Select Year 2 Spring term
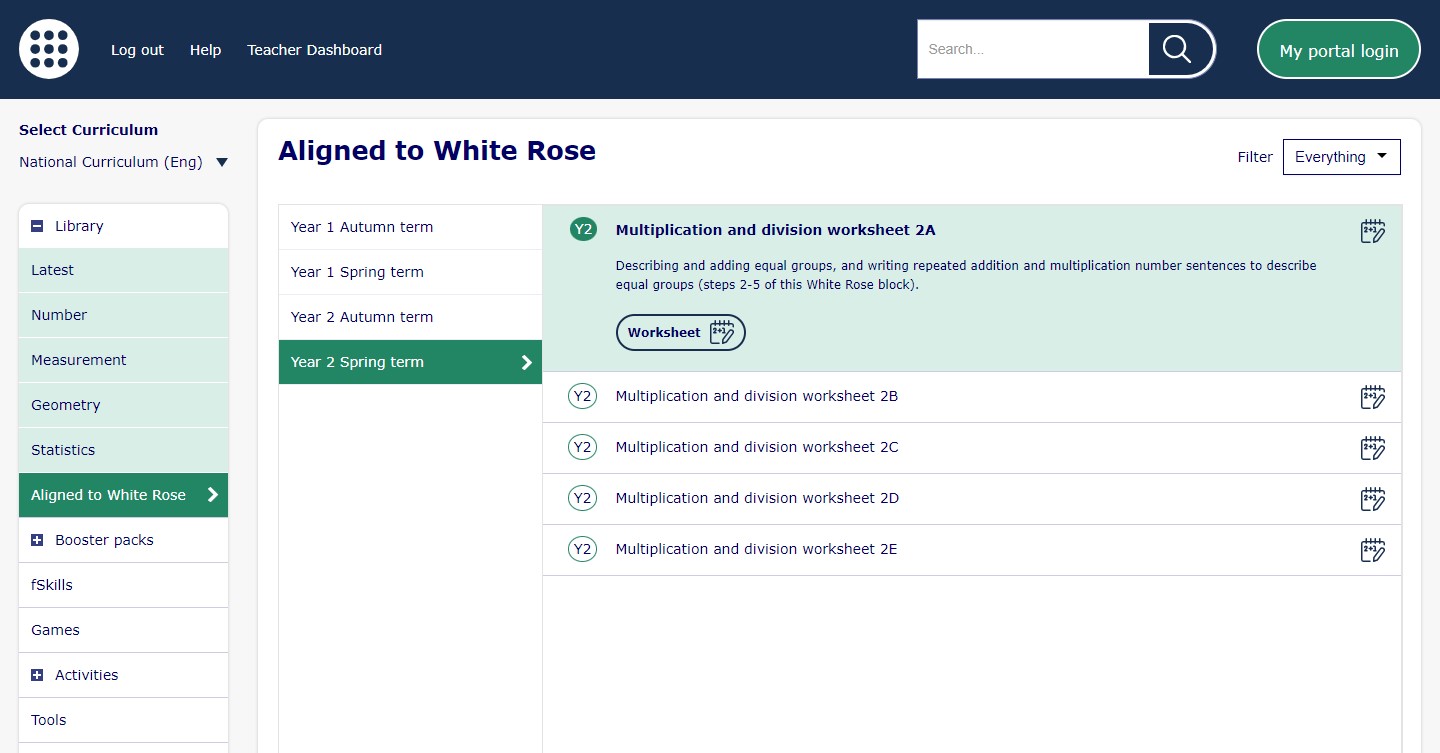 coord(410,362)
